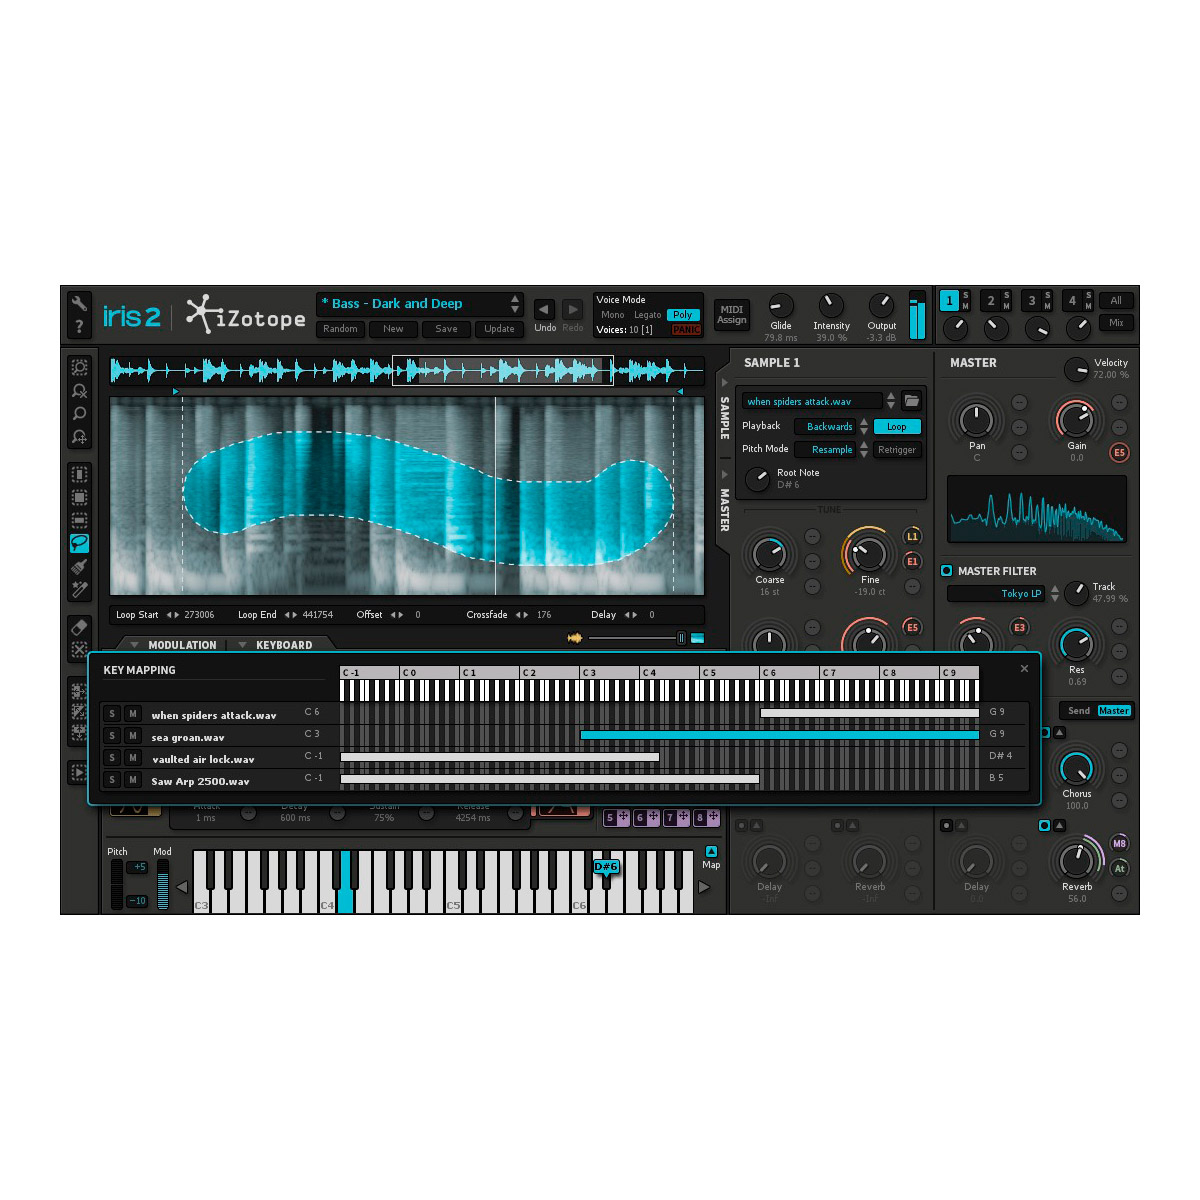Open the Bass - Dark and Deep preset dropdown
The height and width of the screenshot is (1200, 1200).
pos(420,304)
